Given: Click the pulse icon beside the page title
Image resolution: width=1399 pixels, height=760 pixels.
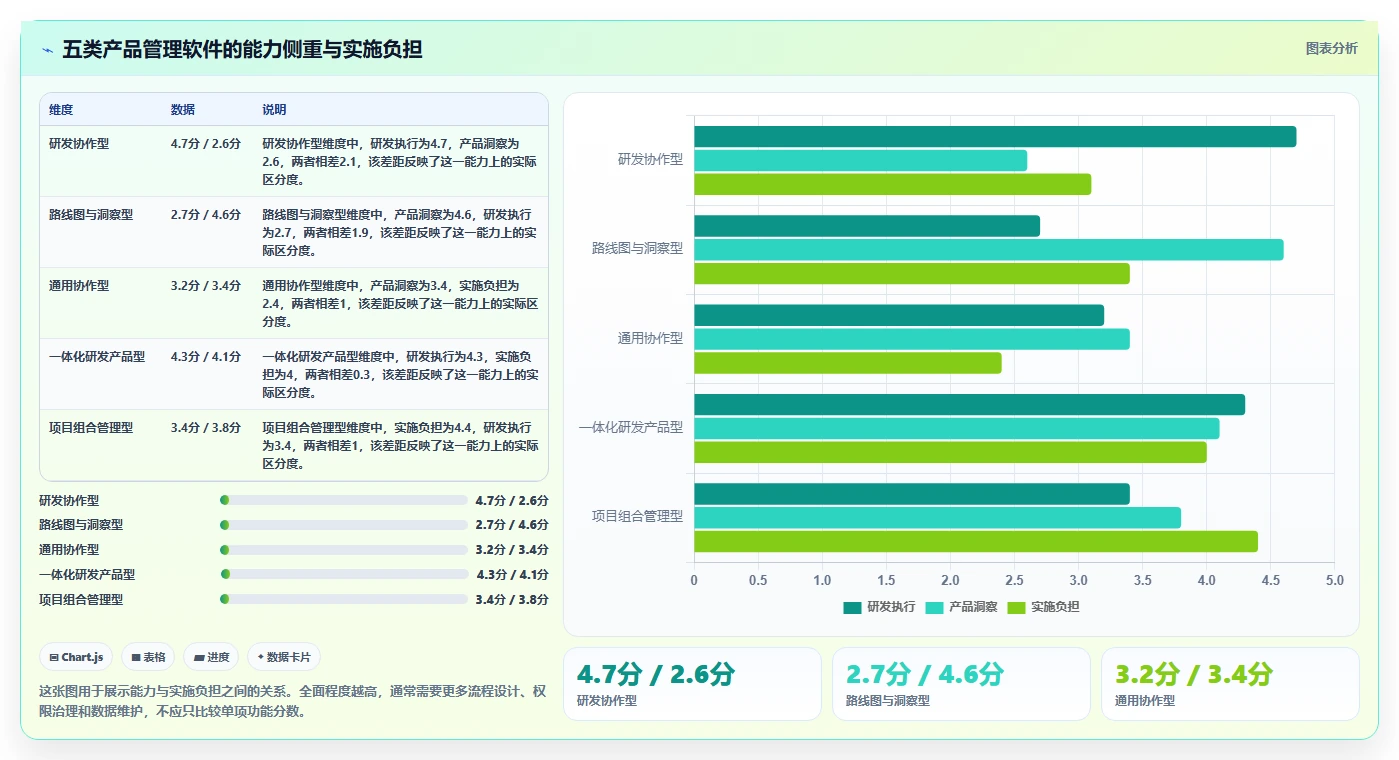Looking at the screenshot, I should pos(48,50).
